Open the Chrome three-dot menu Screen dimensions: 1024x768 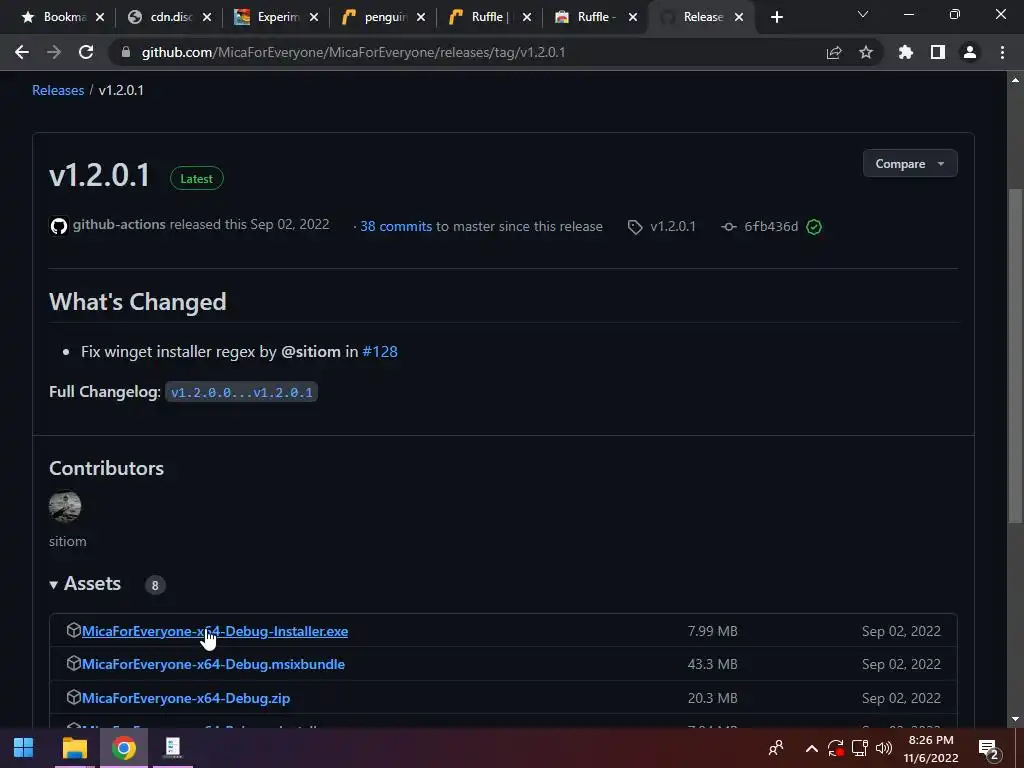coord(1002,52)
